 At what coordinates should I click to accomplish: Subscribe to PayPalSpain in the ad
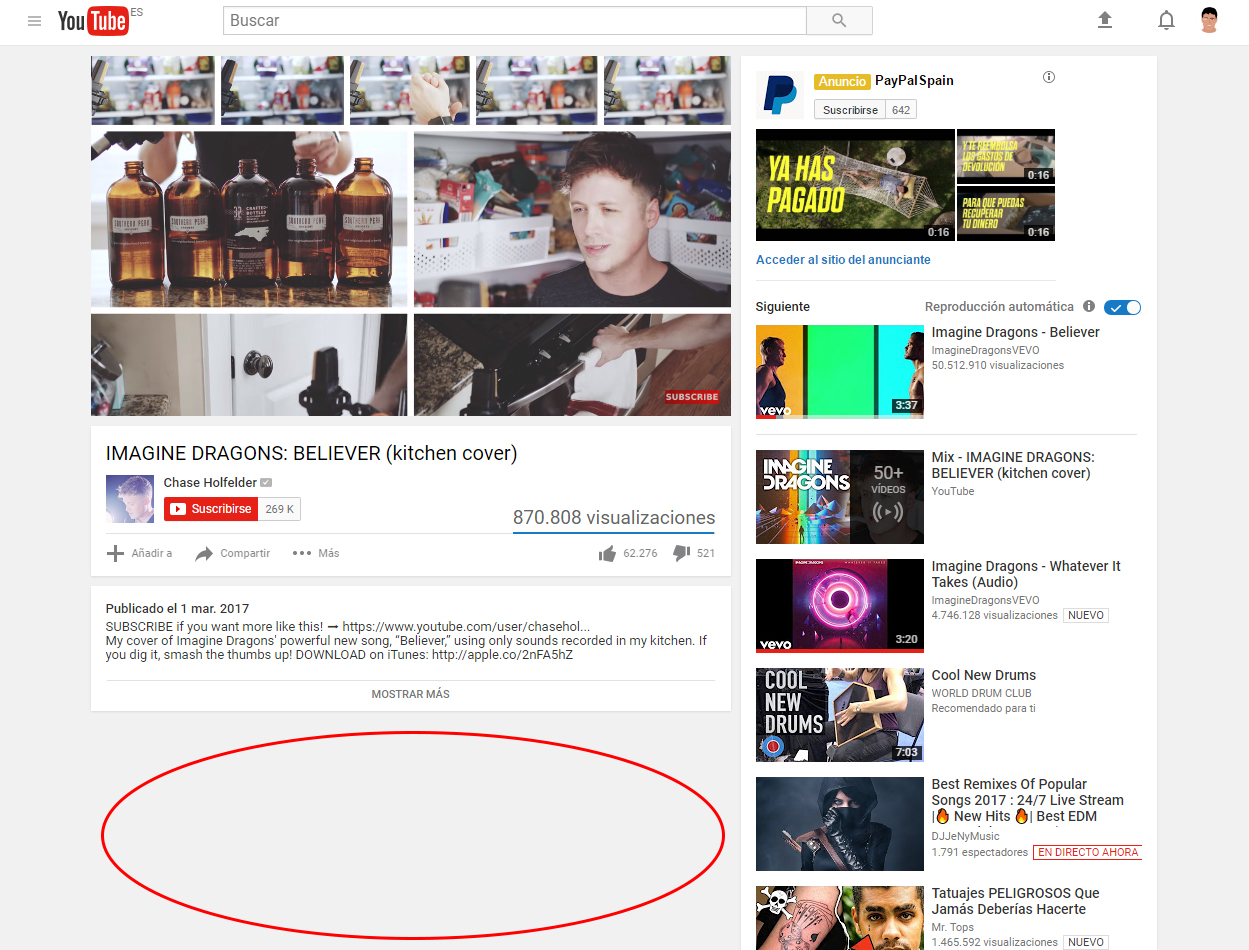[x=850, y=109]
